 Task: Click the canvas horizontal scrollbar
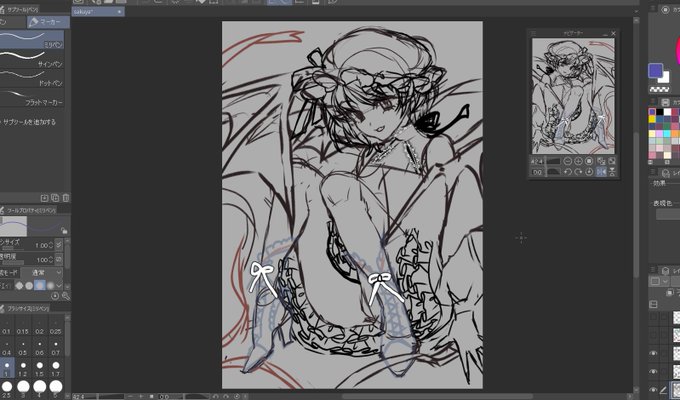(437, 396)
